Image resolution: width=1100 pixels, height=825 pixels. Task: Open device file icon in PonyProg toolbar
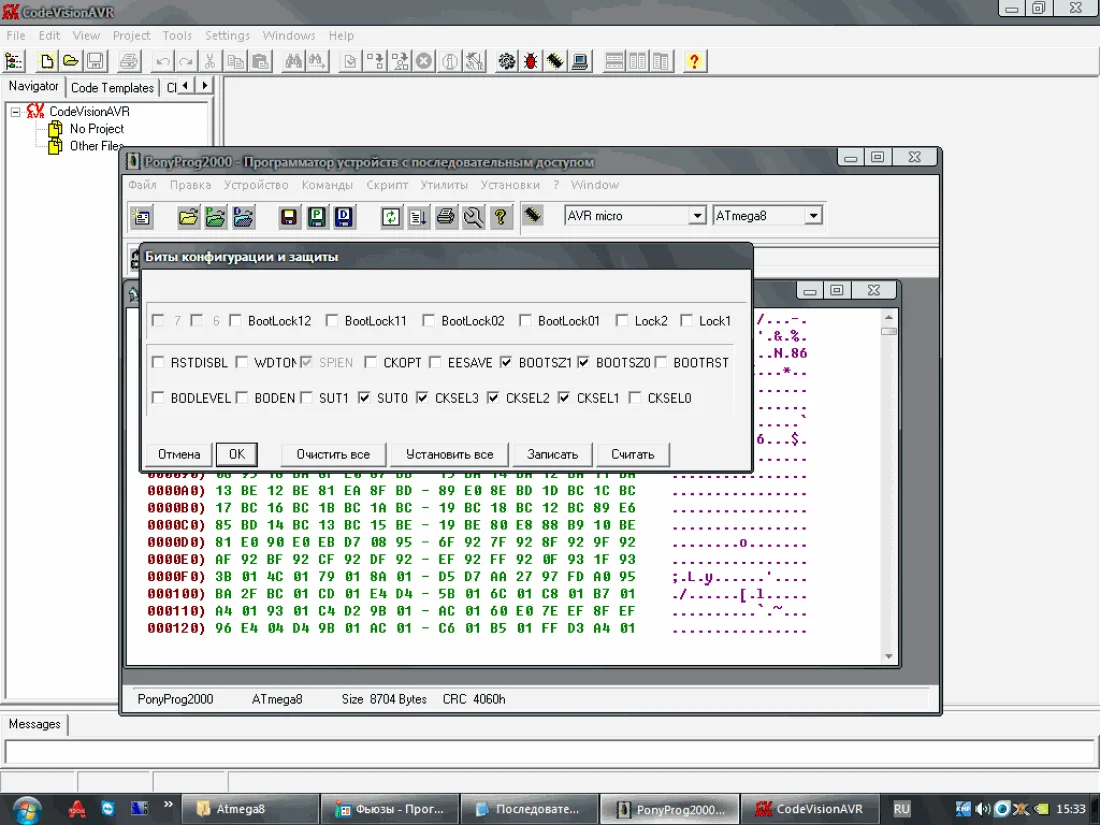(188, 217)
